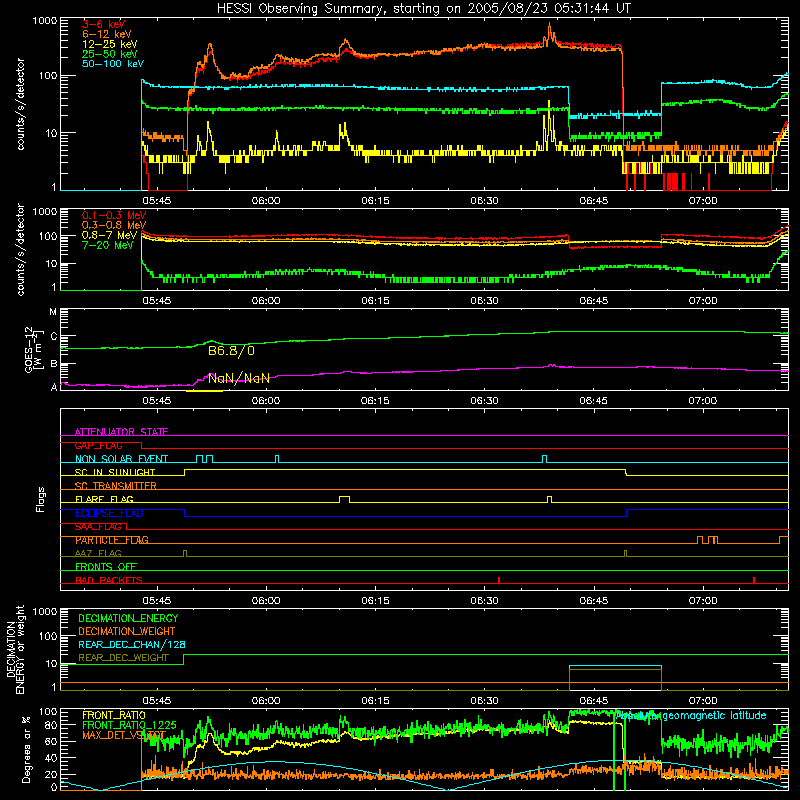Select the ECLIPSE_FLAG label

[109, 513]
